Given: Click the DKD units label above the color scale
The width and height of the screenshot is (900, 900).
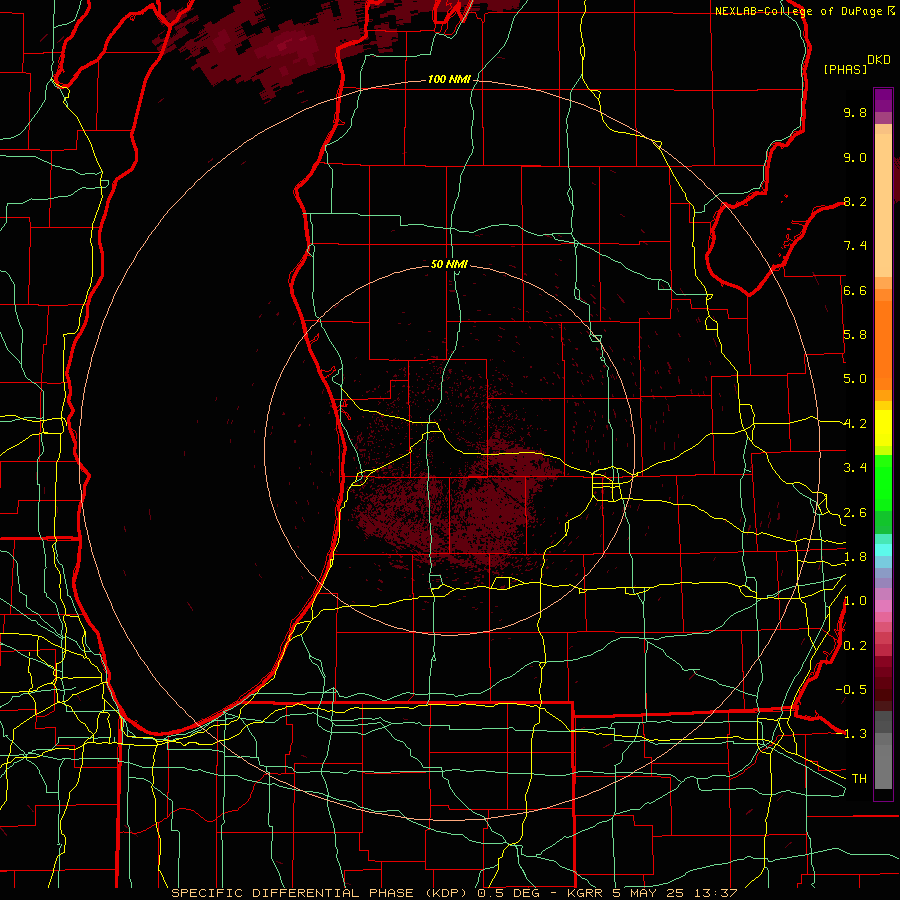Looking at the screenshot, I should [878, 60].
